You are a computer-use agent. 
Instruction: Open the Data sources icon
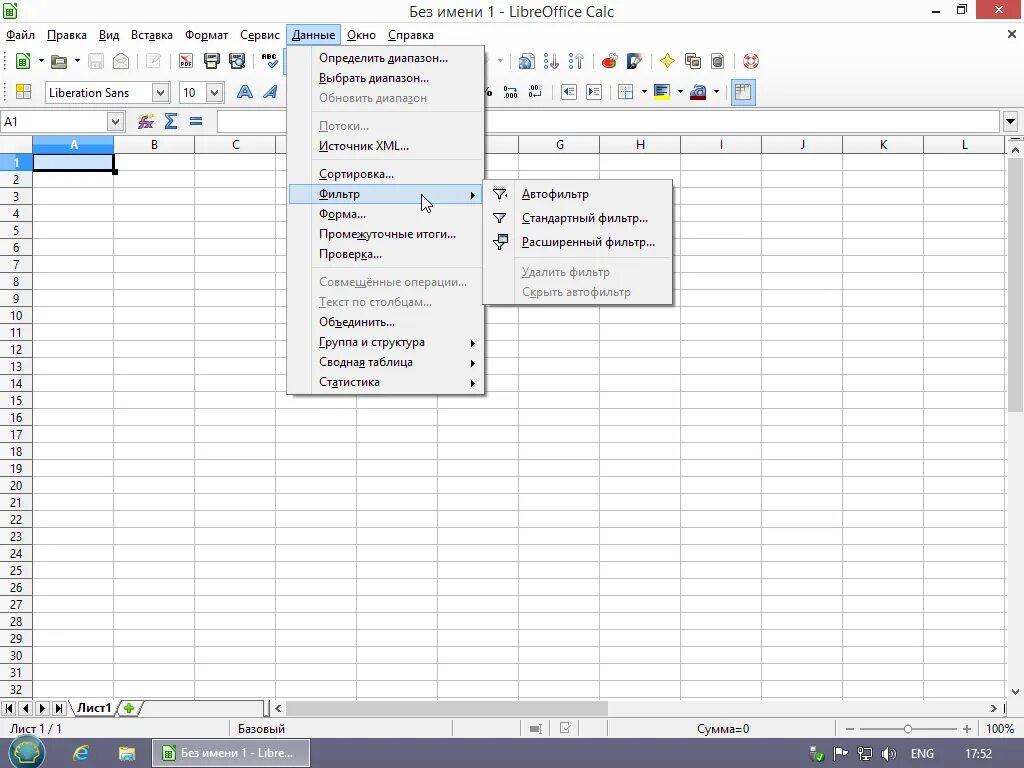[x=717, y=61]
